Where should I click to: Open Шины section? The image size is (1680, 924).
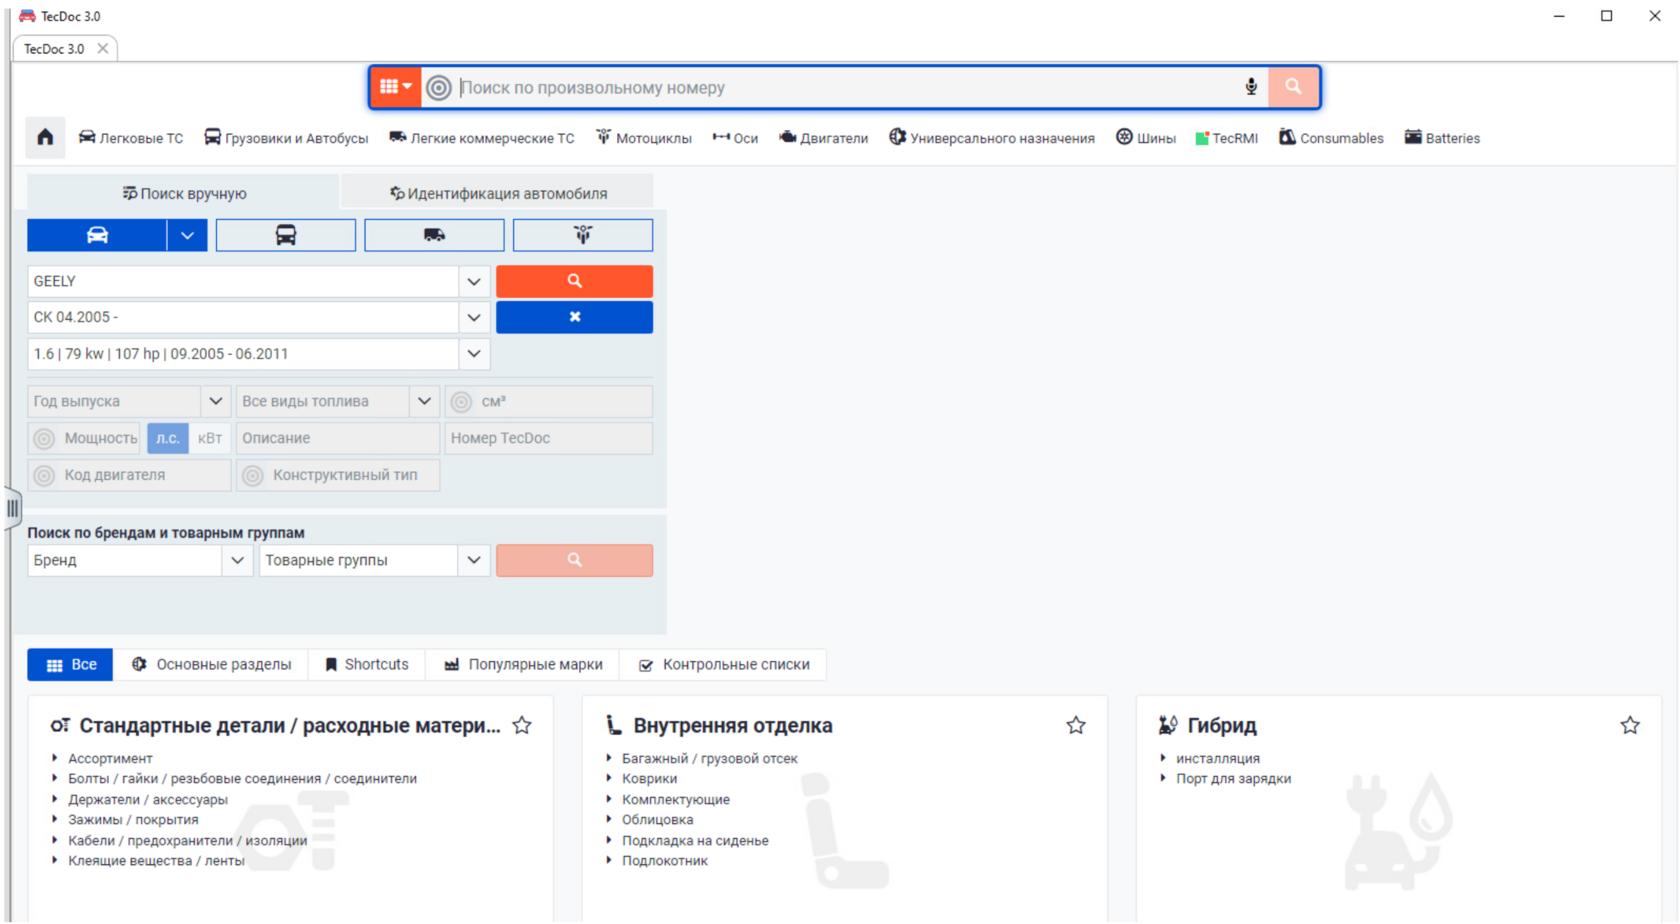coord(1146,138)
